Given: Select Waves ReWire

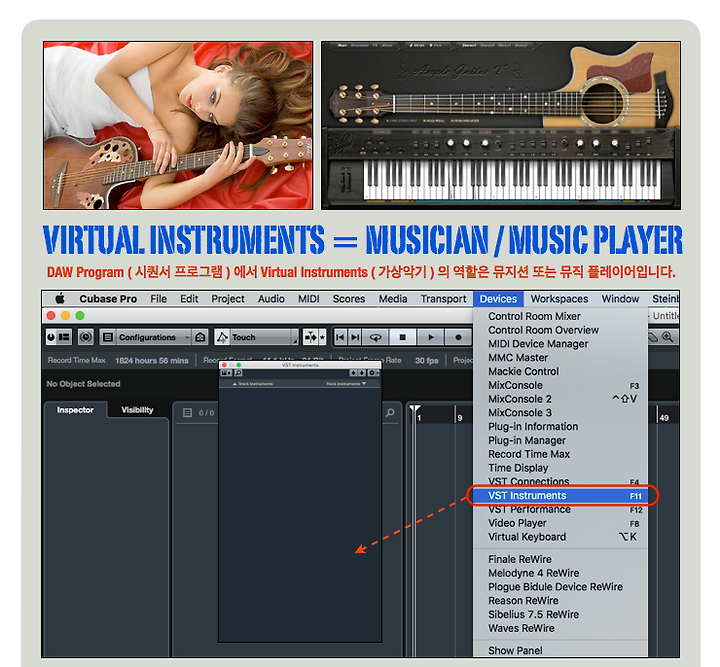Looking at the screenshot, I should (560, 628).
